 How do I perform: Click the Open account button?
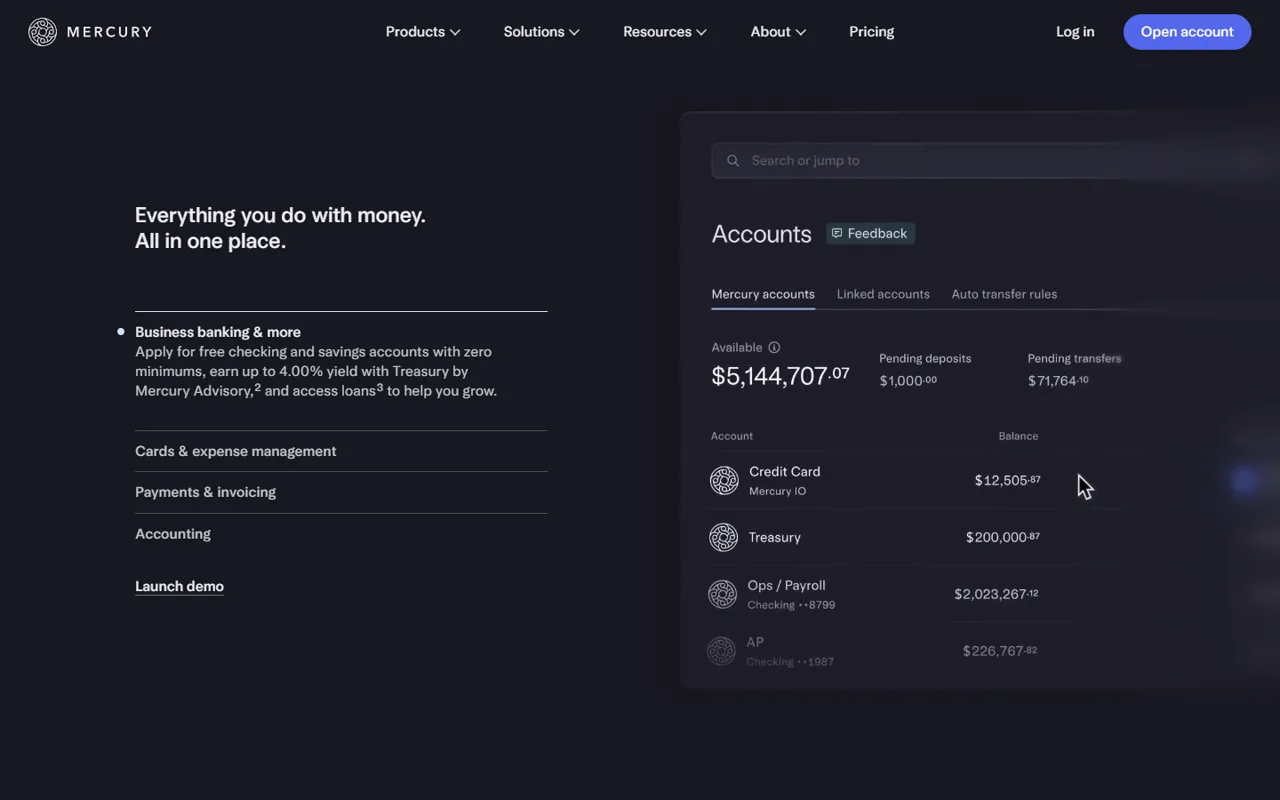click(1187, 32)
